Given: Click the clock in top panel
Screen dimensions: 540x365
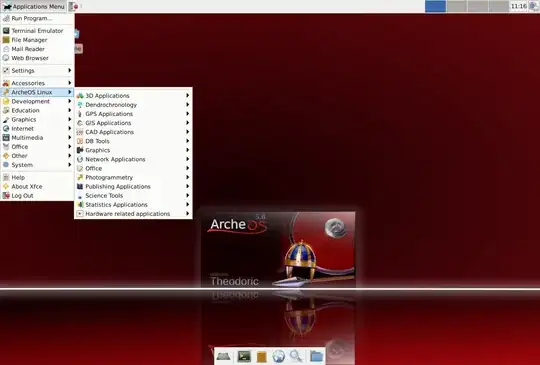Looking at the screenshot, I should pyautogui.click(x=518, y=6).
